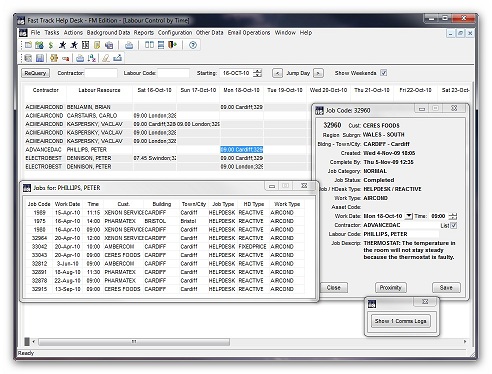Click the Starting date spinner arrows
This screenshot has width=492, height=374.
click(x=257, y=73)
